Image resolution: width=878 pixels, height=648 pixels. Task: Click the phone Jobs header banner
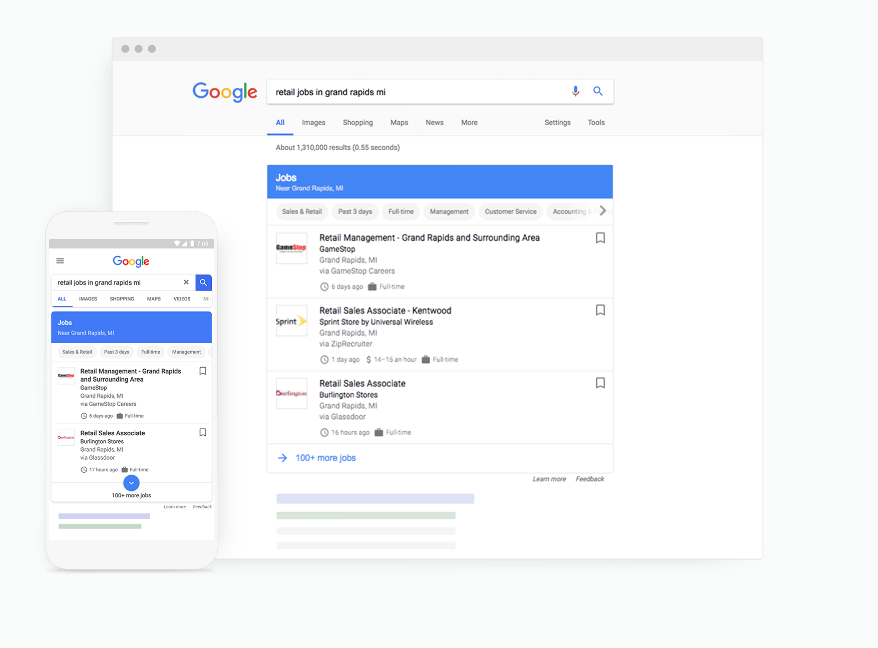pyautogui.click(x=131, y=327)
